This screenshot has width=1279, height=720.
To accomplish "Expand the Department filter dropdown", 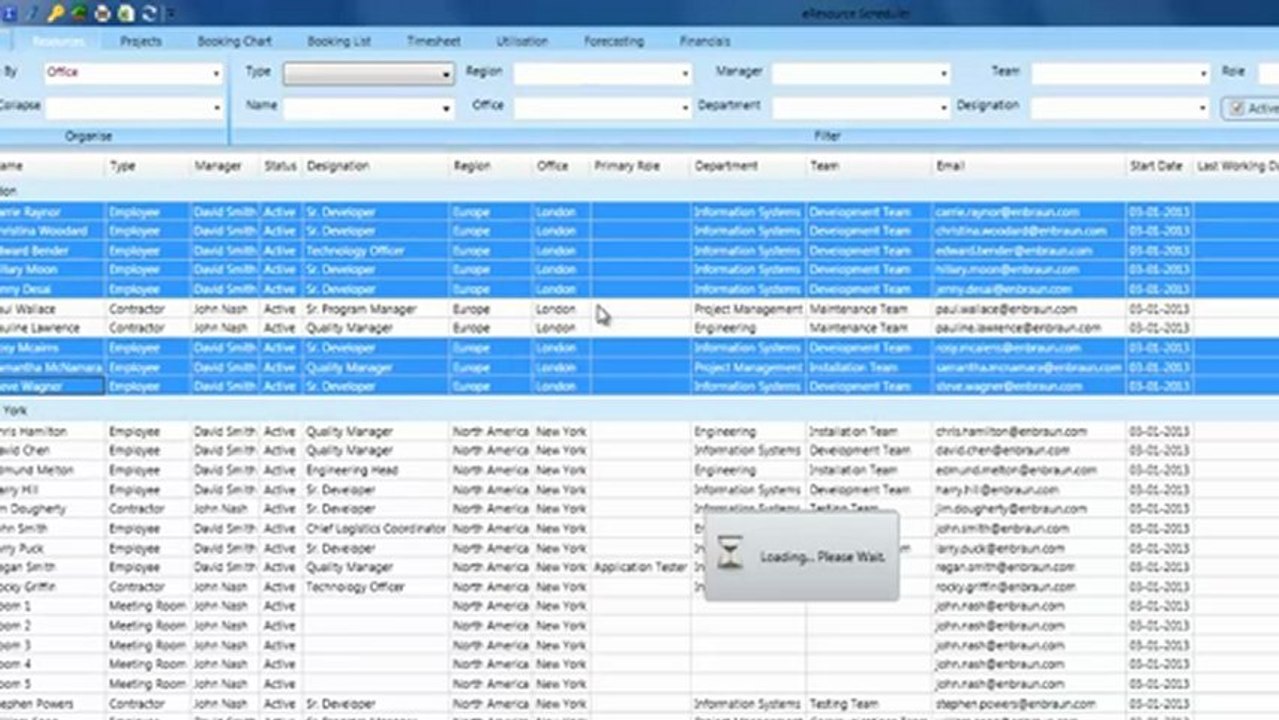I will pos(860,106).
